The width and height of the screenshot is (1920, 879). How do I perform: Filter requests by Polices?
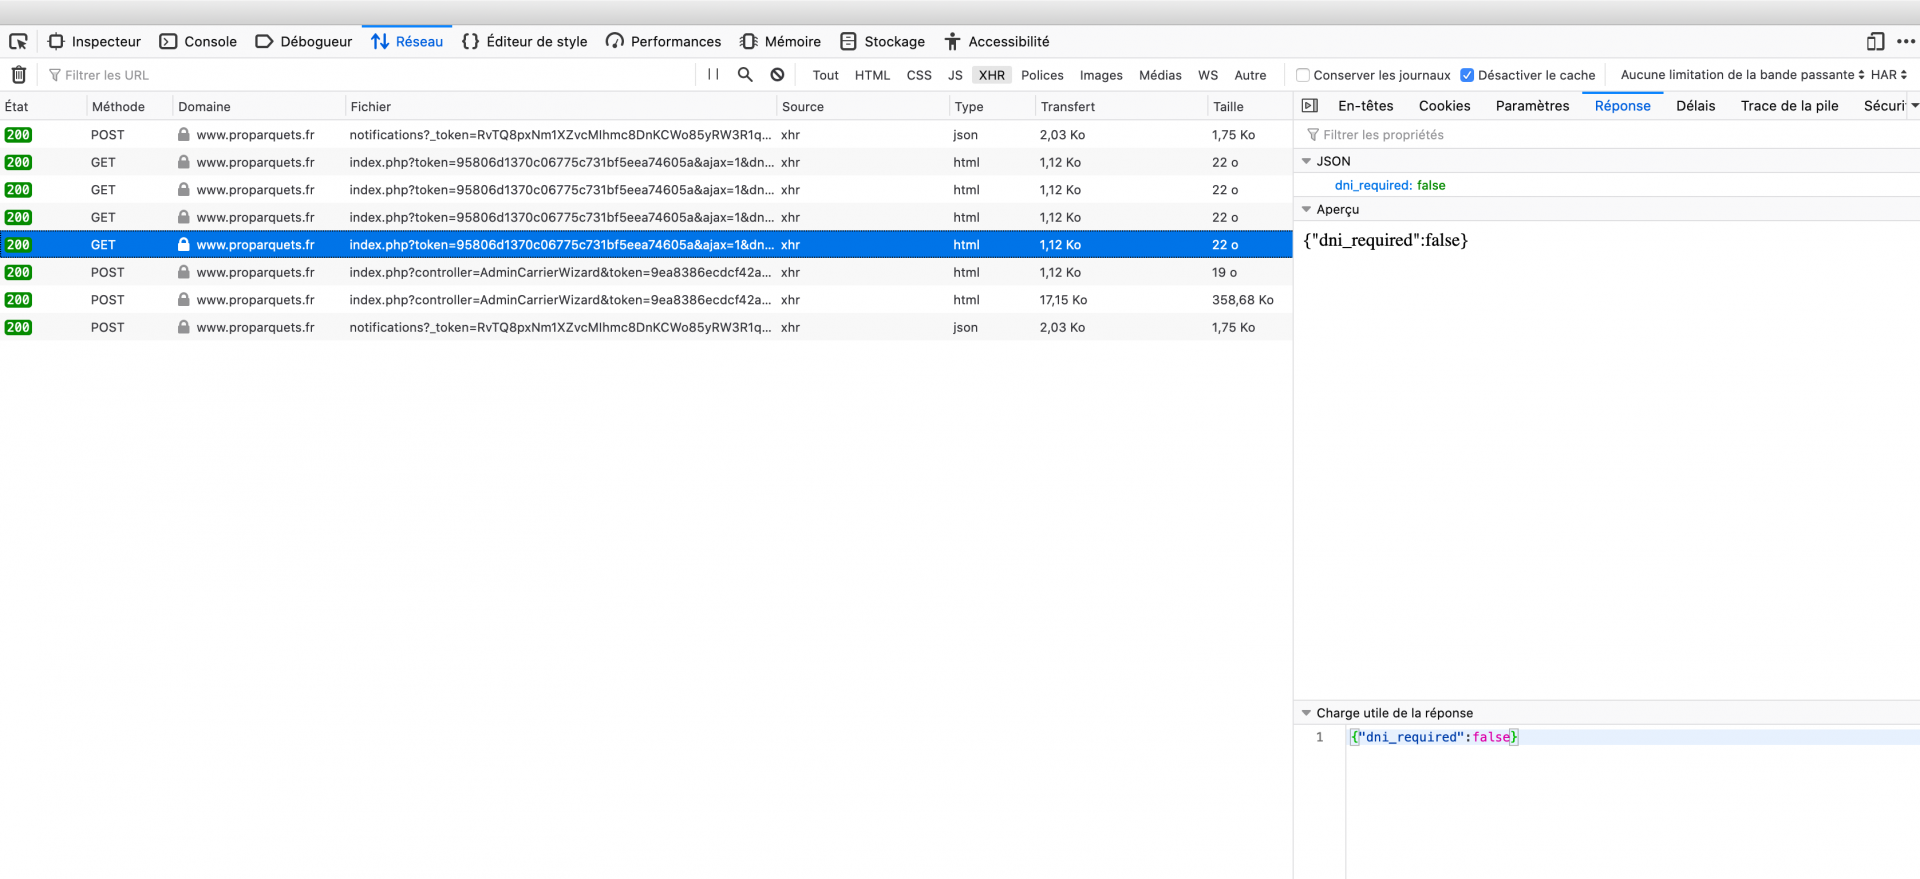[1042, 75]
